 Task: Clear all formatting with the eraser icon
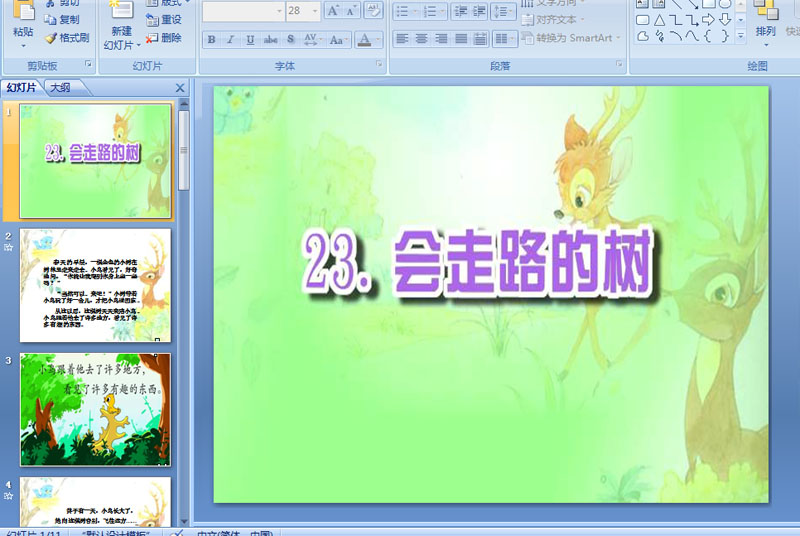[x=373, y=10]
